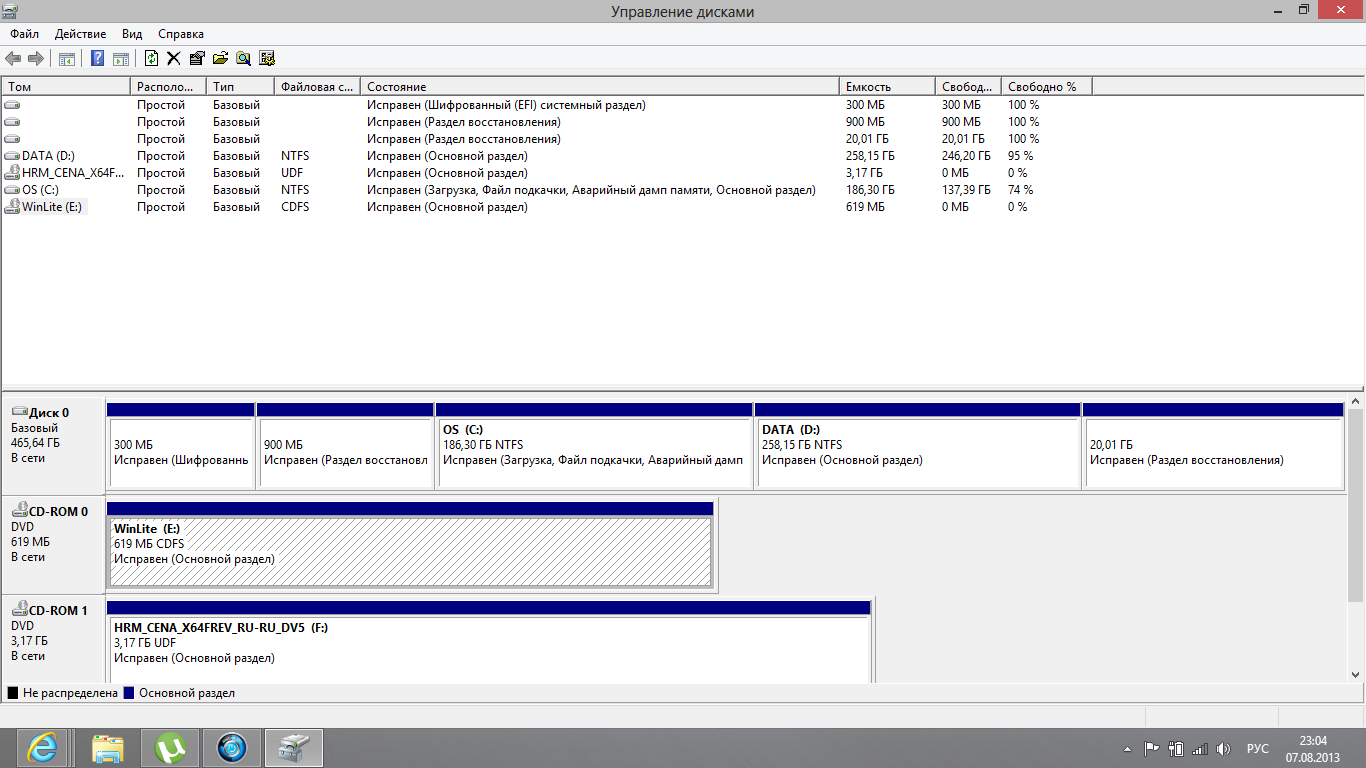The image size is (1366, 768).
Task: Click the battery icon in system tray
Action: coord(1176,748)
